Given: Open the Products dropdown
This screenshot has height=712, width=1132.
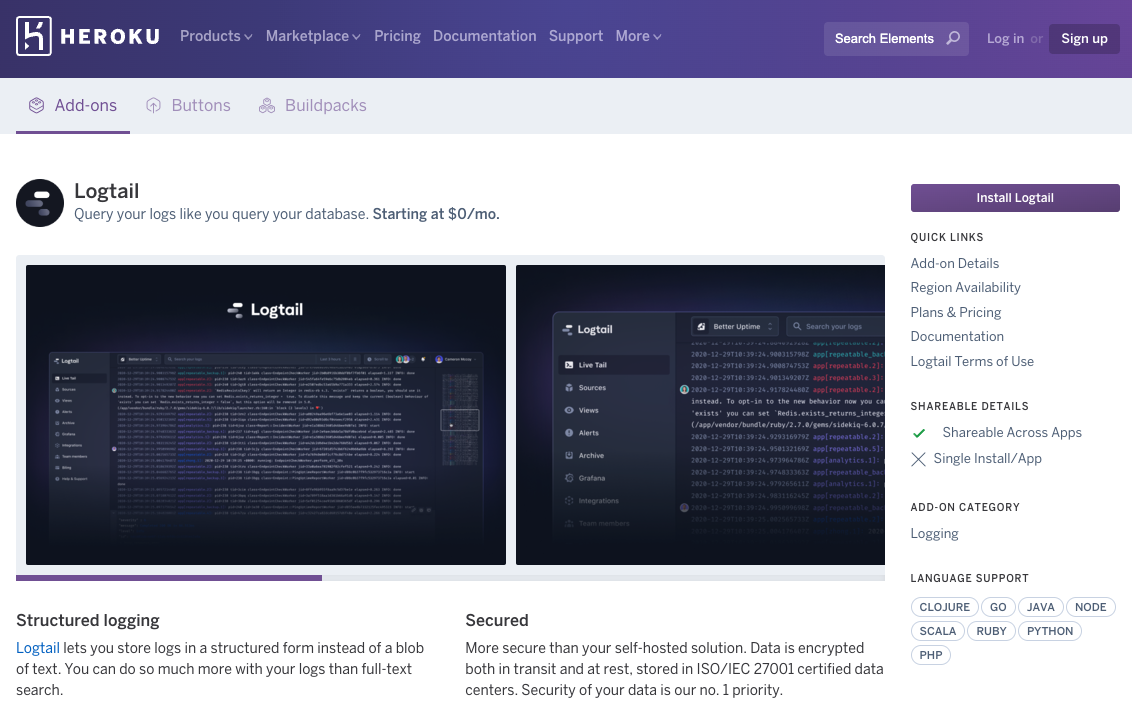Looking at the screenshot, I should tap(216, 36).
